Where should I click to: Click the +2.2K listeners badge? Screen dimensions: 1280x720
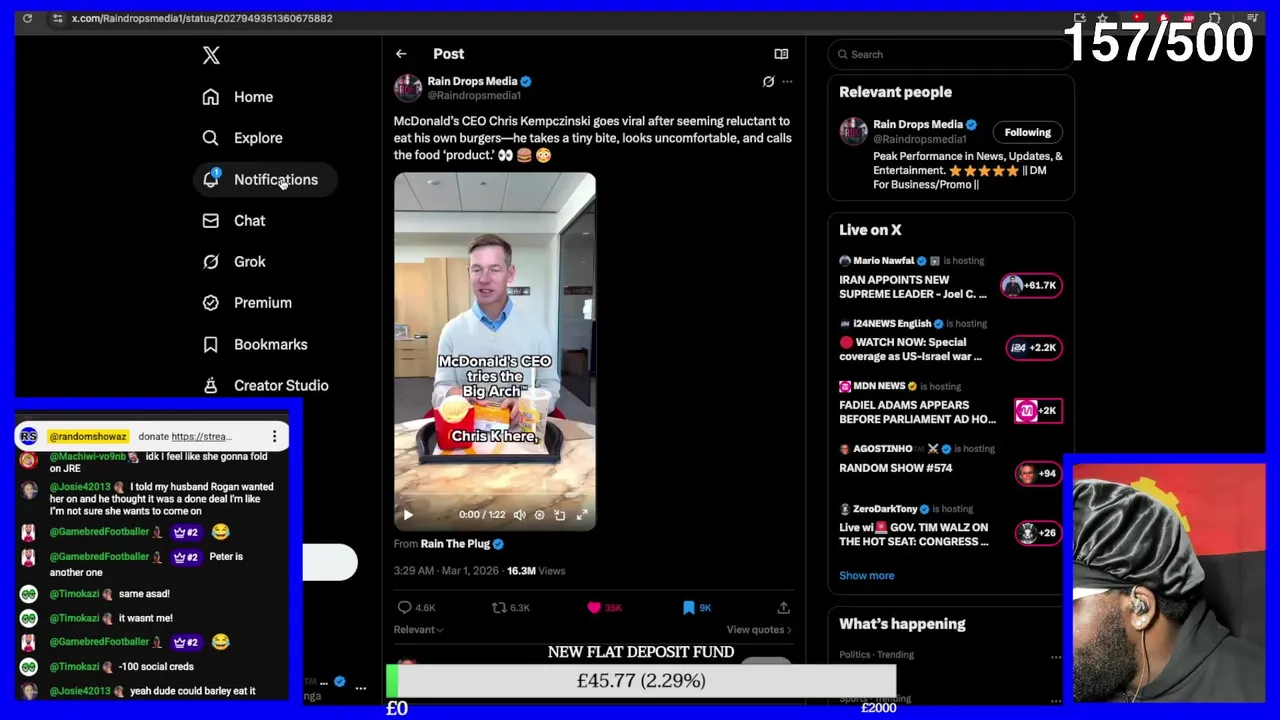pos(1032,348)
